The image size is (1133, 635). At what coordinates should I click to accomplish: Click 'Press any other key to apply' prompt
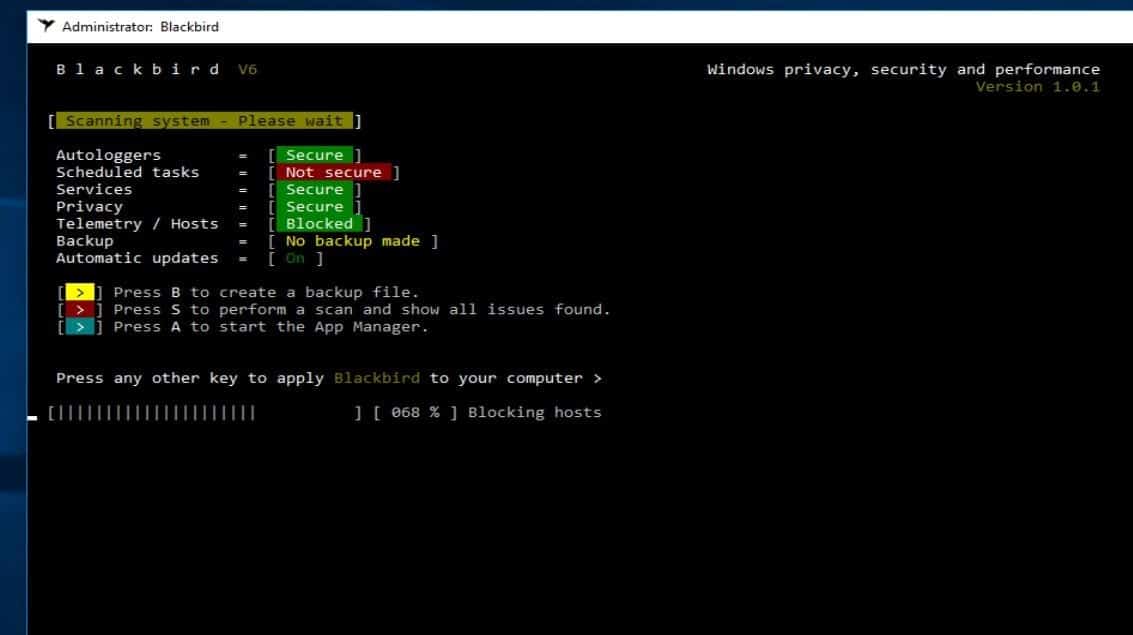(x=329, y=379)
